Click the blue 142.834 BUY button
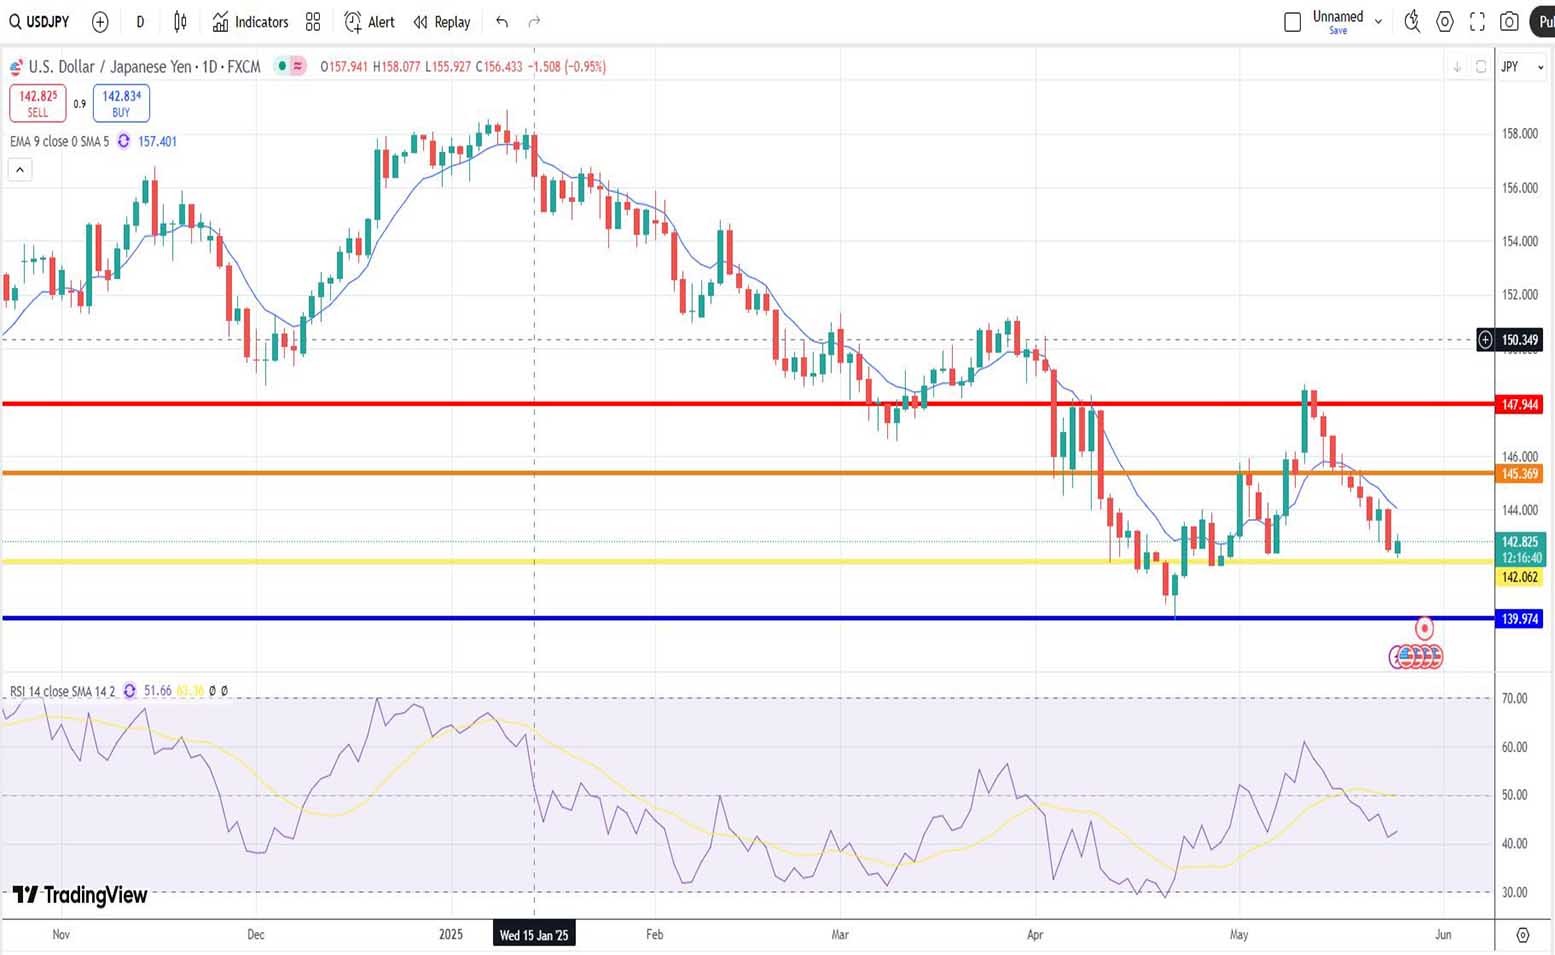The width and height of the screenshot is (1555, 955). 121,103
